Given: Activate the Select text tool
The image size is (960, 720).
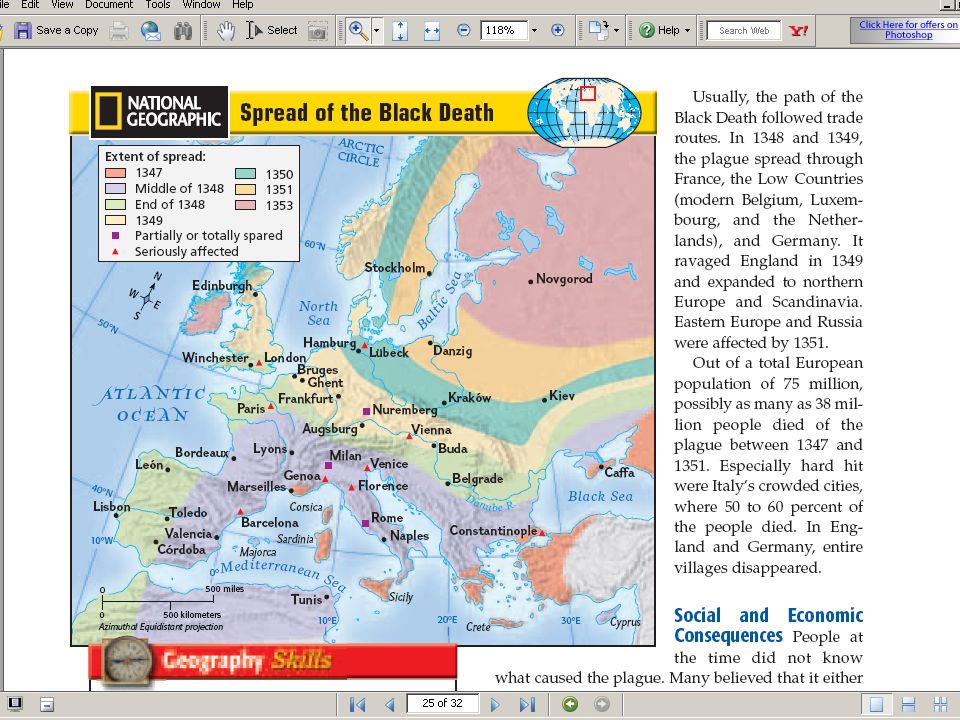Looking at the screenshot, I should coord(271,30).
